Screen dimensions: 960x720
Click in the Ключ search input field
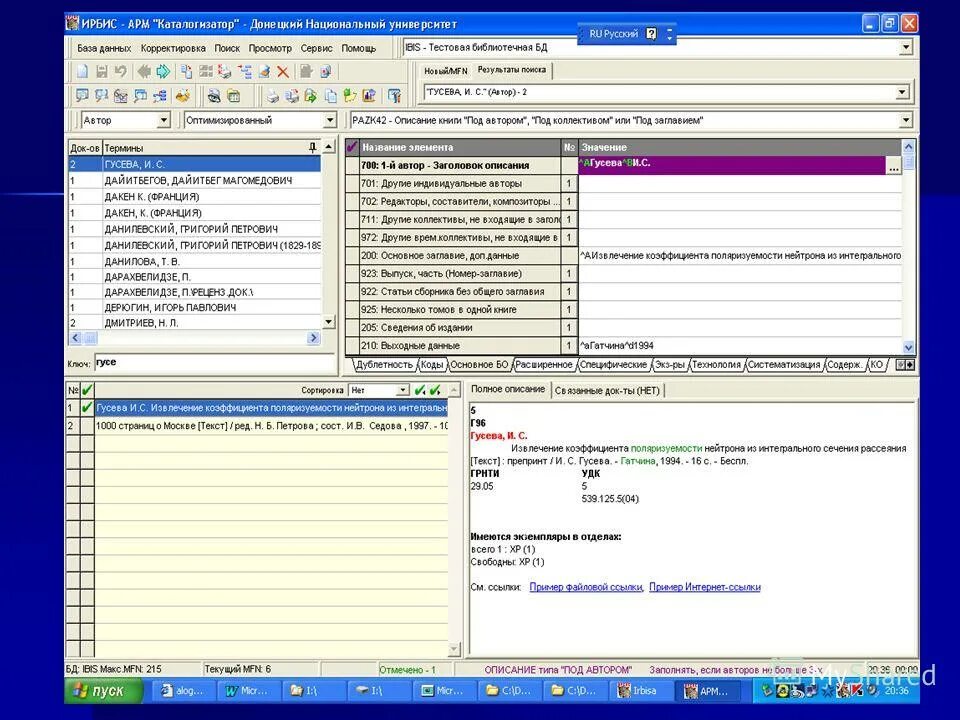click(x=214, y=362)
